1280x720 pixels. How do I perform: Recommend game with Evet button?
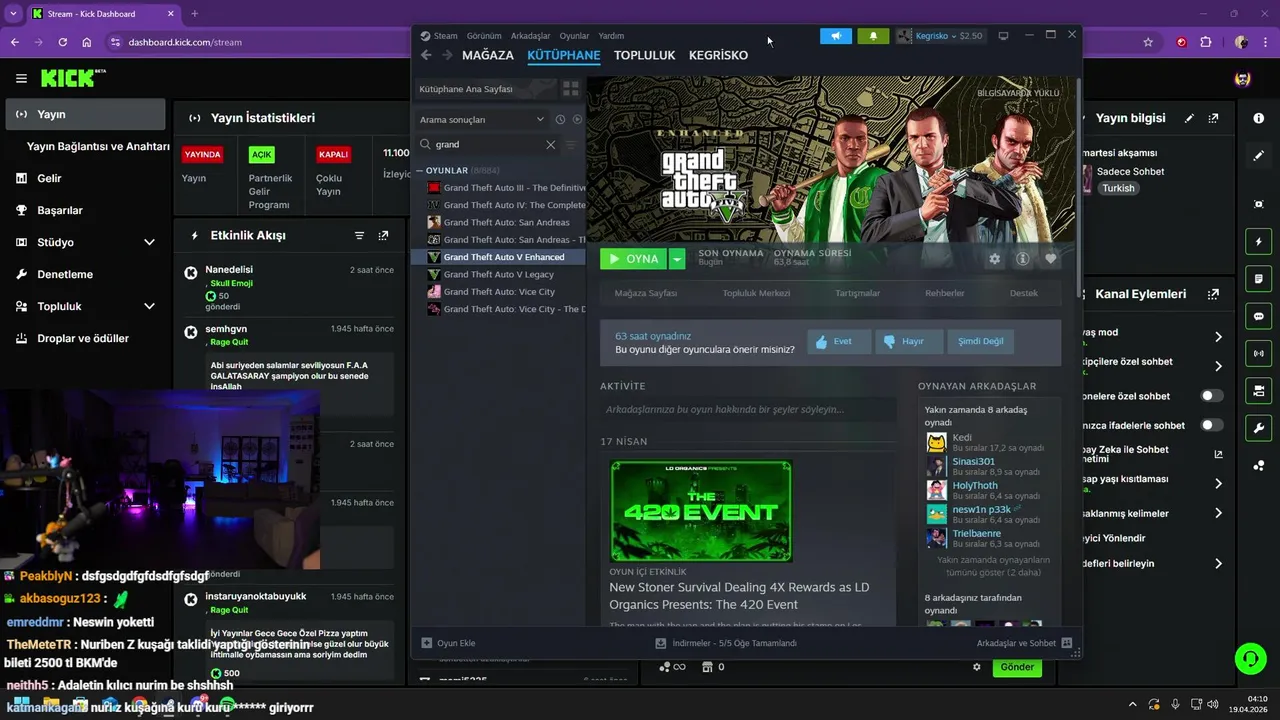839,341
